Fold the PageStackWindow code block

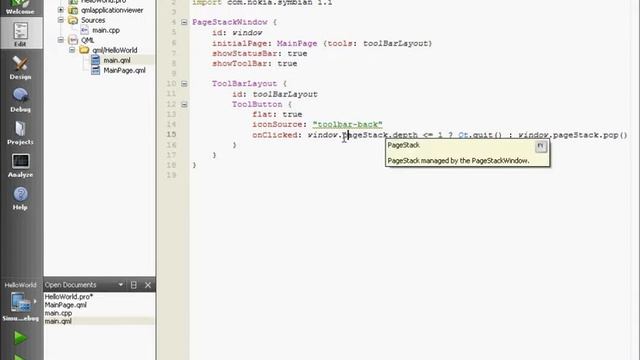coord(184,22)
